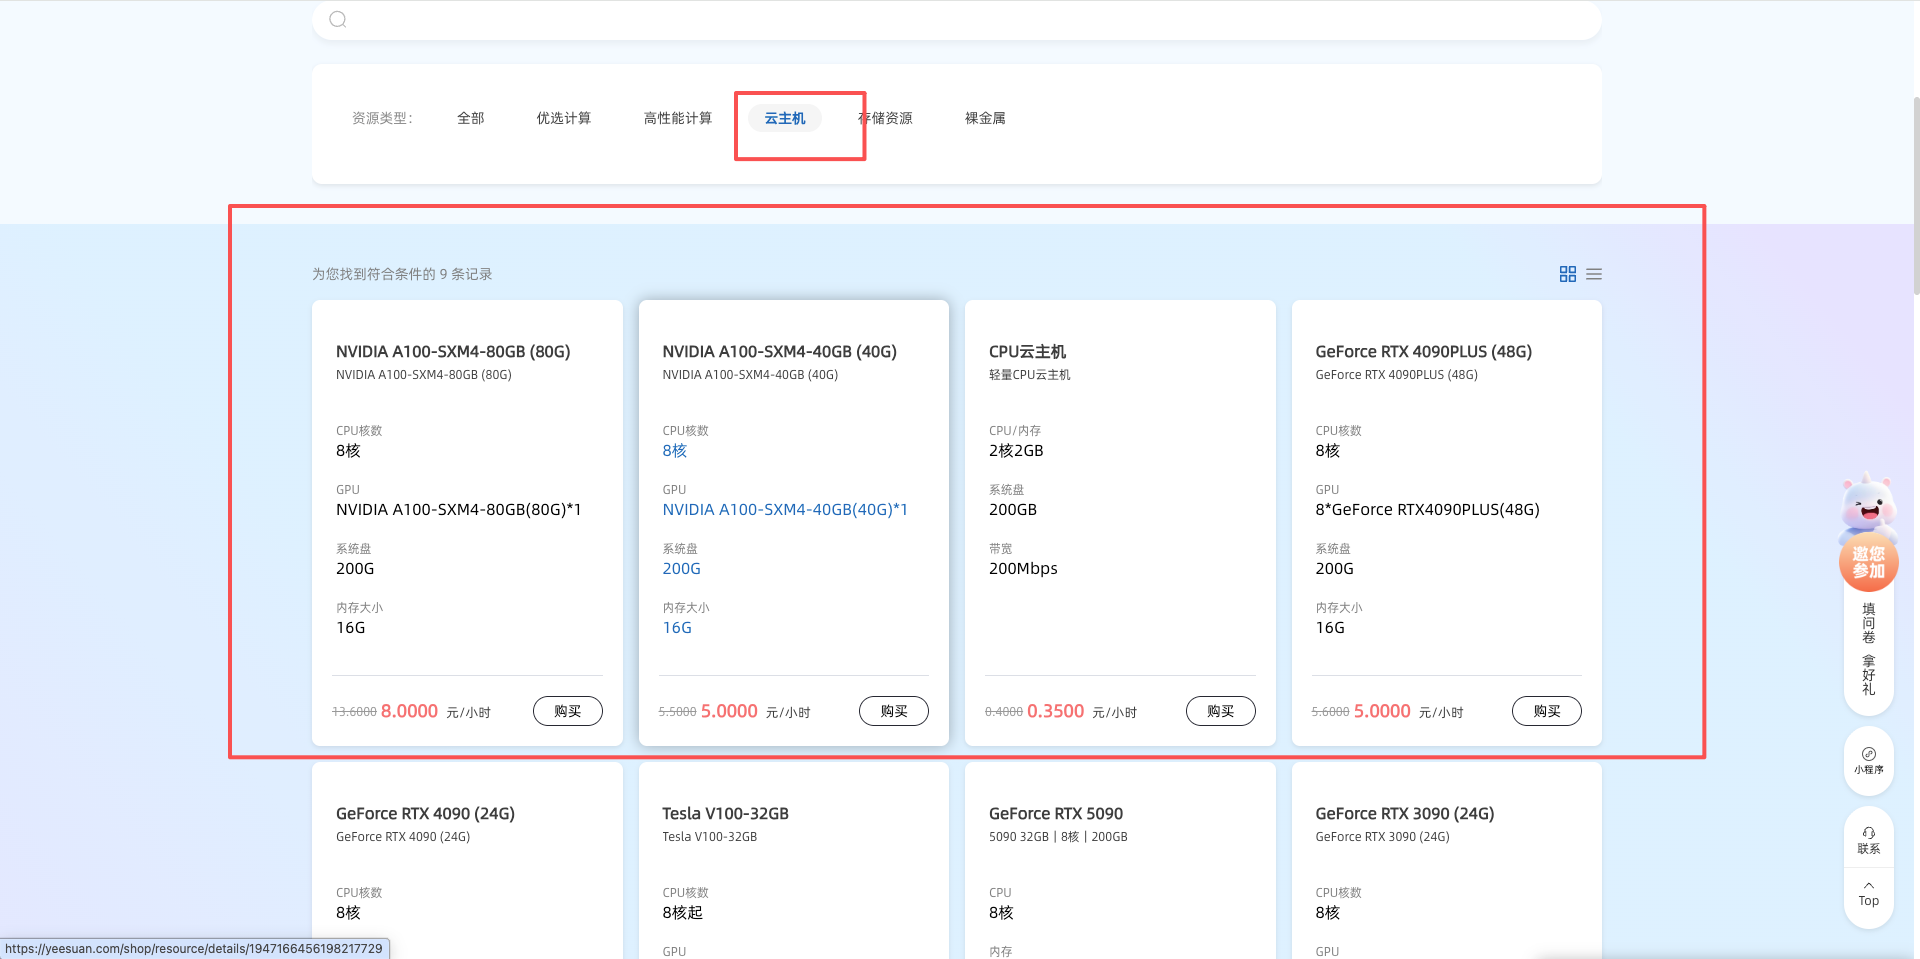The height and width of the screenshot is (959, 1920).
Task: Click the search magnifier icon
Action: (x=338, y=19)
